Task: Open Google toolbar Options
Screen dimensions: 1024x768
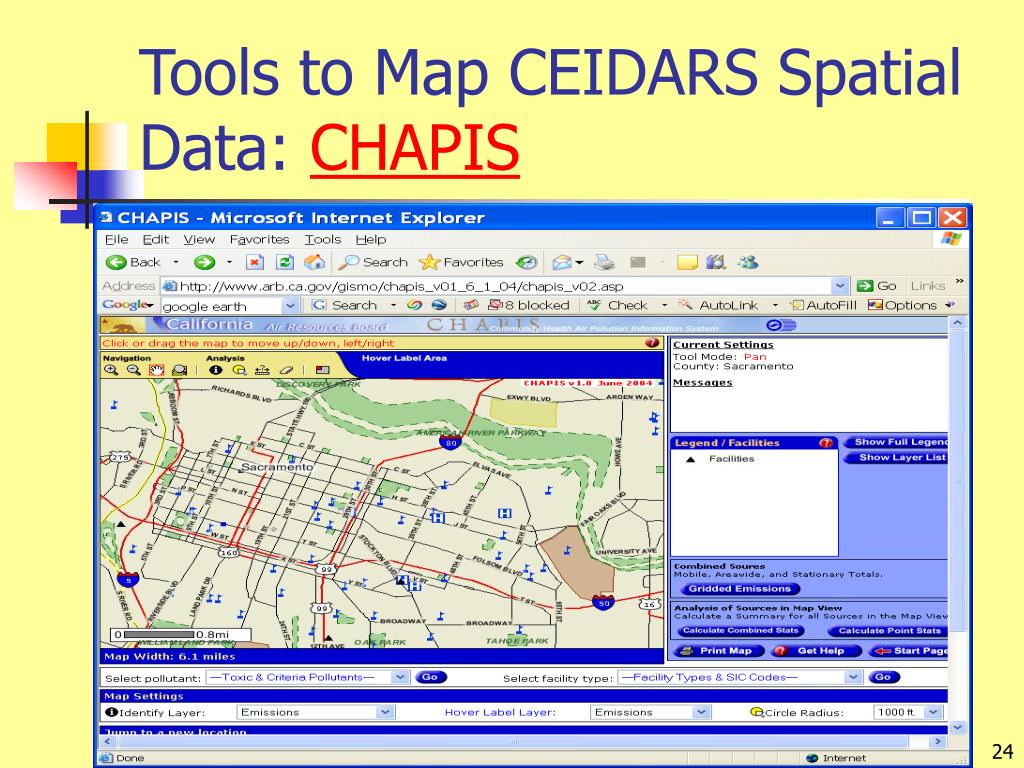Action: 903,305
